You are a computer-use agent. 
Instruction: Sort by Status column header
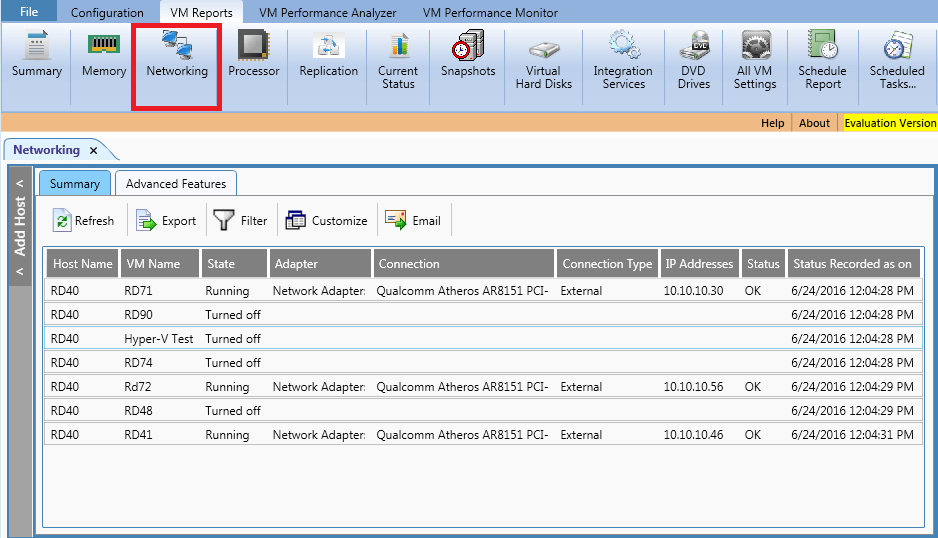point(763,263)
